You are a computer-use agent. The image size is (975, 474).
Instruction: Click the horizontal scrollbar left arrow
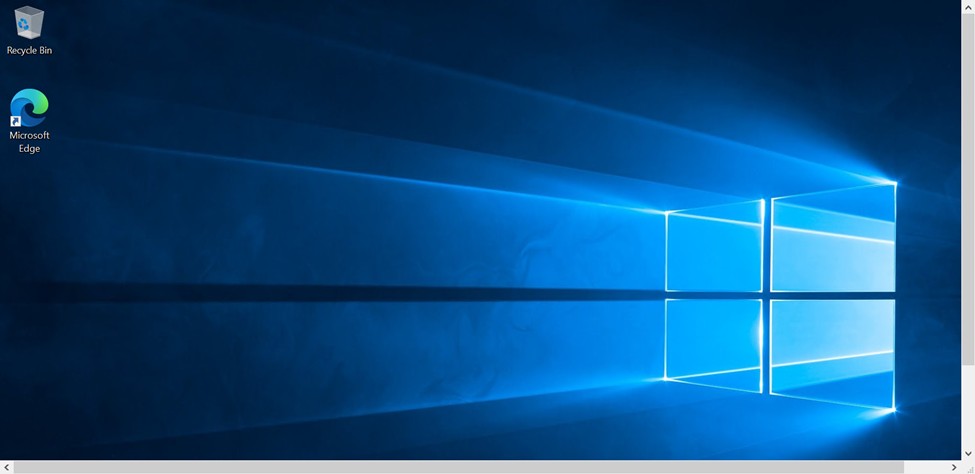pyautogui.click(x=6, y=467)
